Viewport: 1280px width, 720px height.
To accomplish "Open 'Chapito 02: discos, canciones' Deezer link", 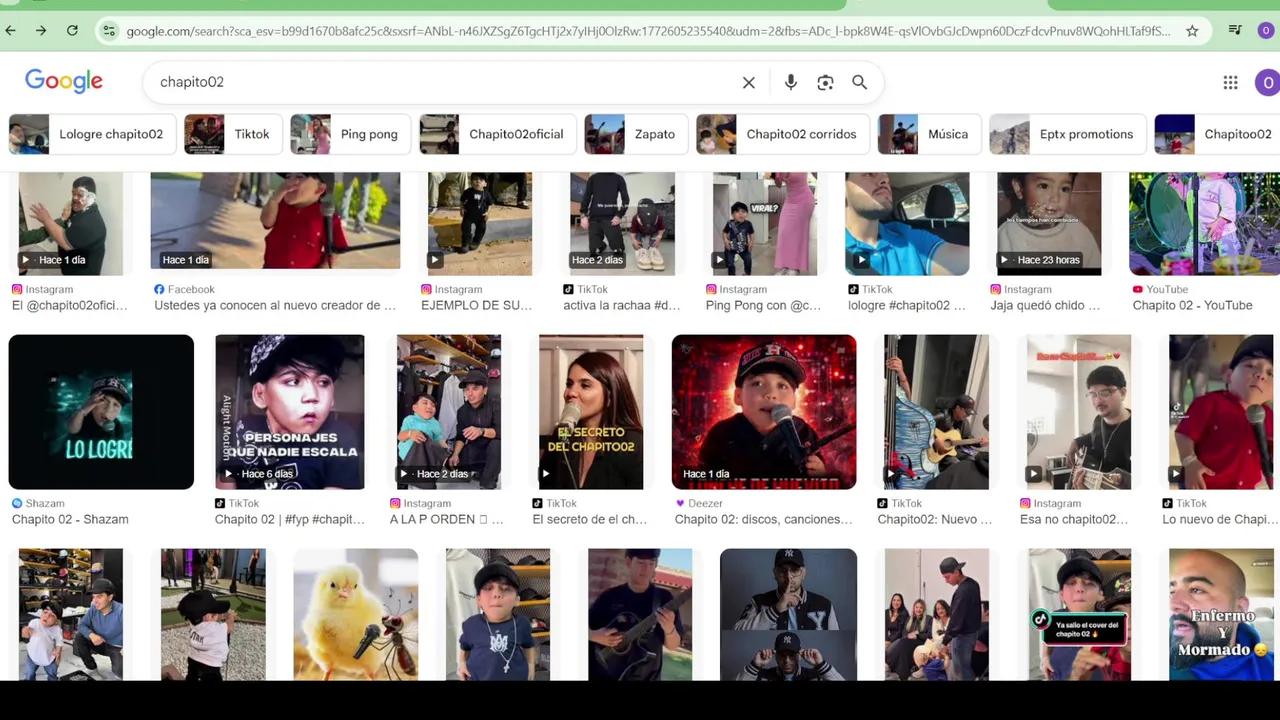I will (x=764, y=519).
